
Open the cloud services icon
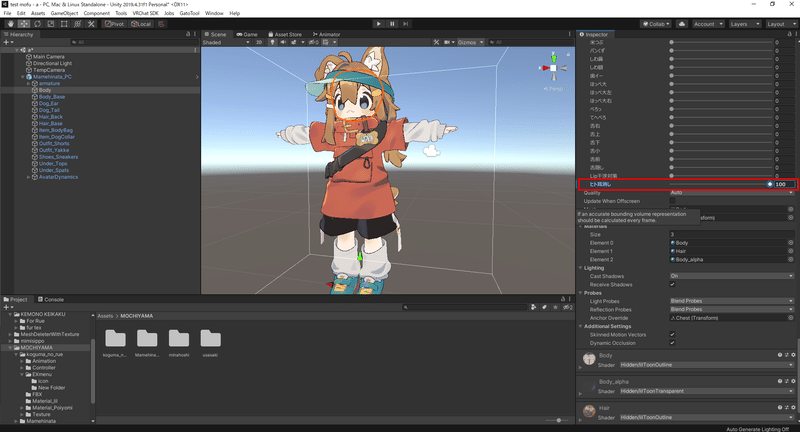(682, 24)
